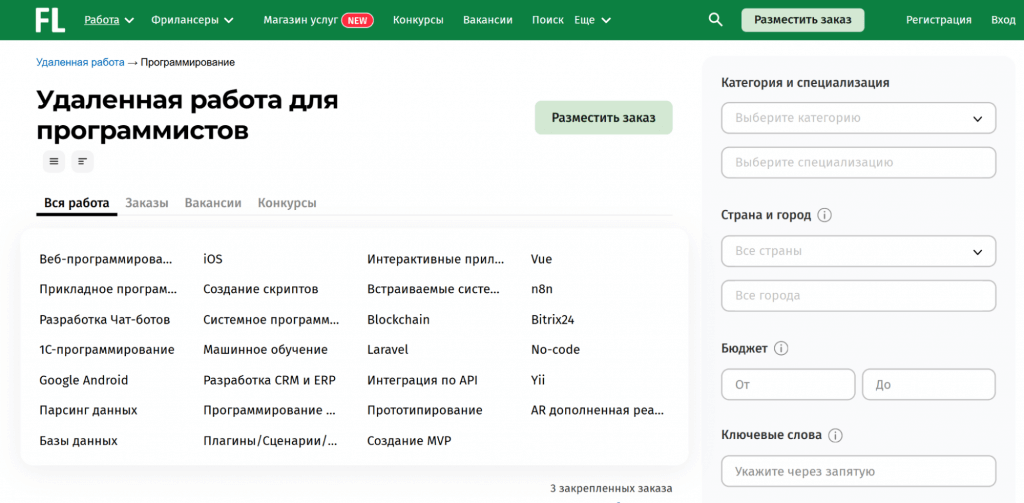Select the Конкурсы tab below heading

pyautogui.click(x=287, y=203)
